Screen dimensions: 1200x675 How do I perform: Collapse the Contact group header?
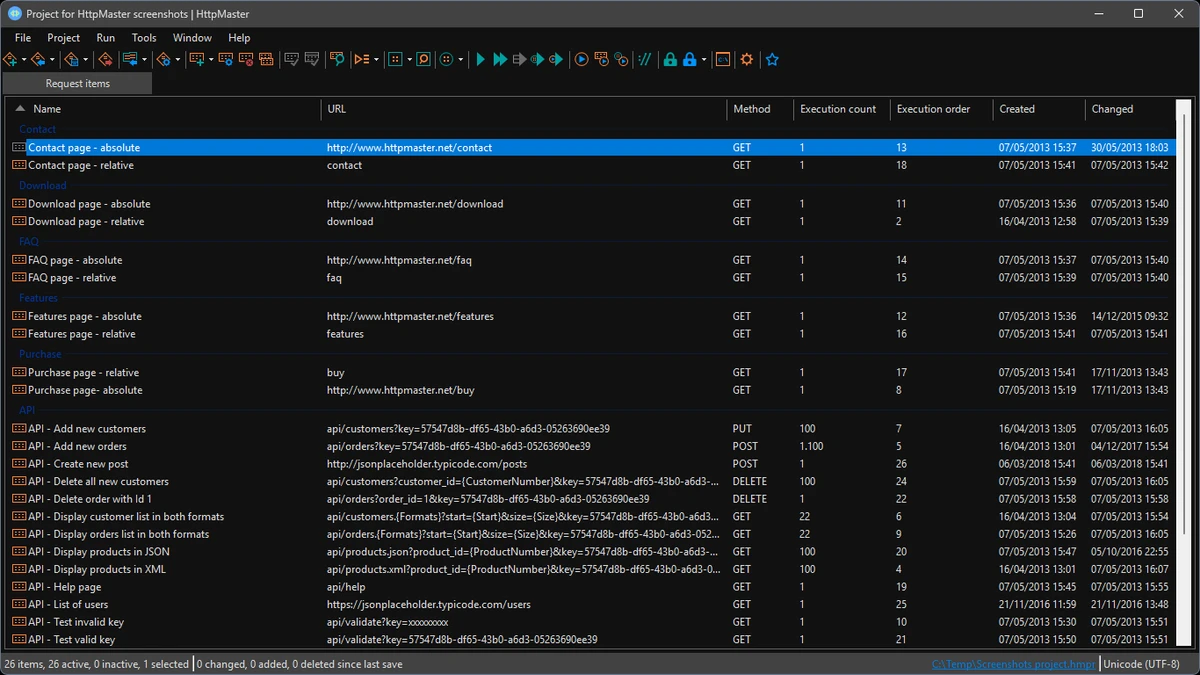pos(38,129)
